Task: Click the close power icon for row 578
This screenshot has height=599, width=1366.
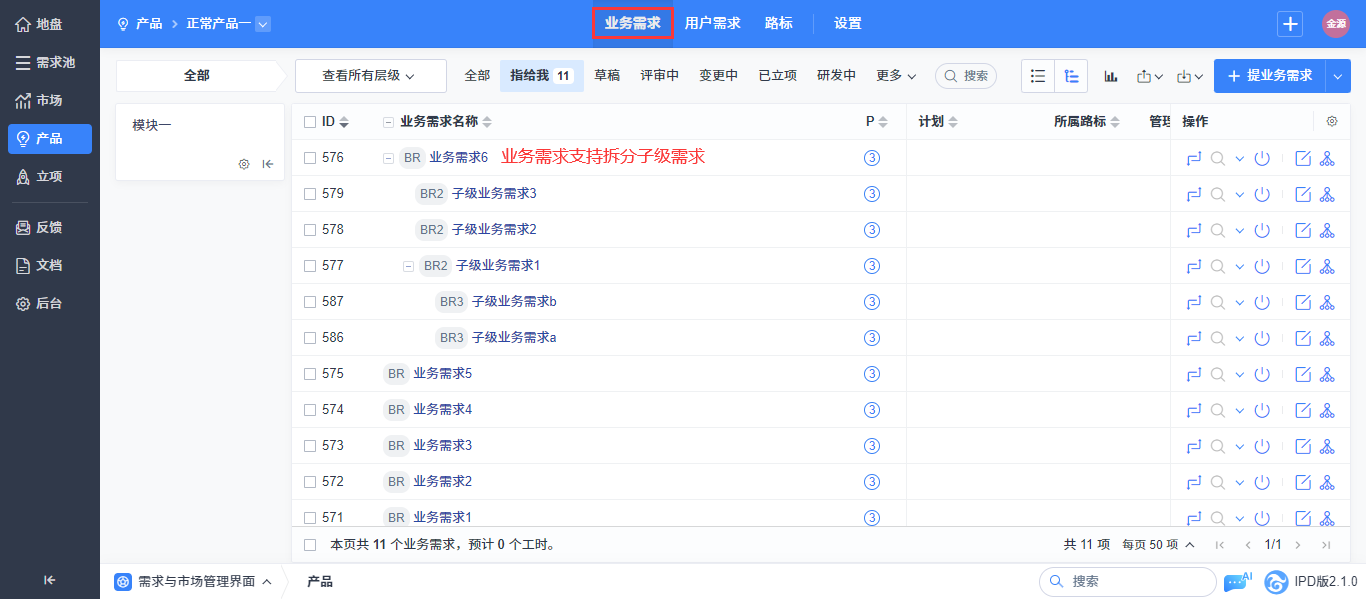Action: (x=1262, y=230)
